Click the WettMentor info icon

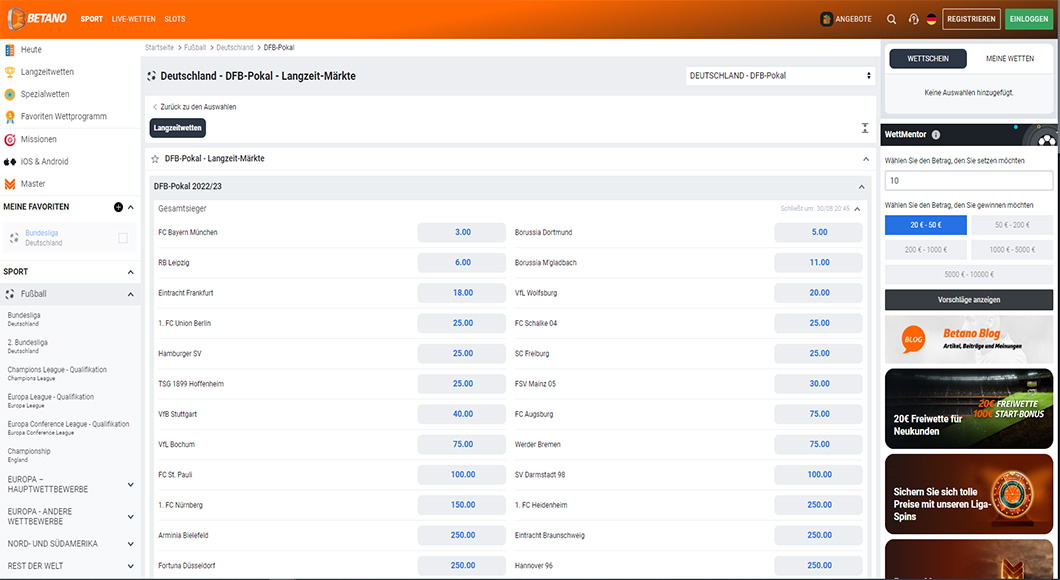coord(936,135)
